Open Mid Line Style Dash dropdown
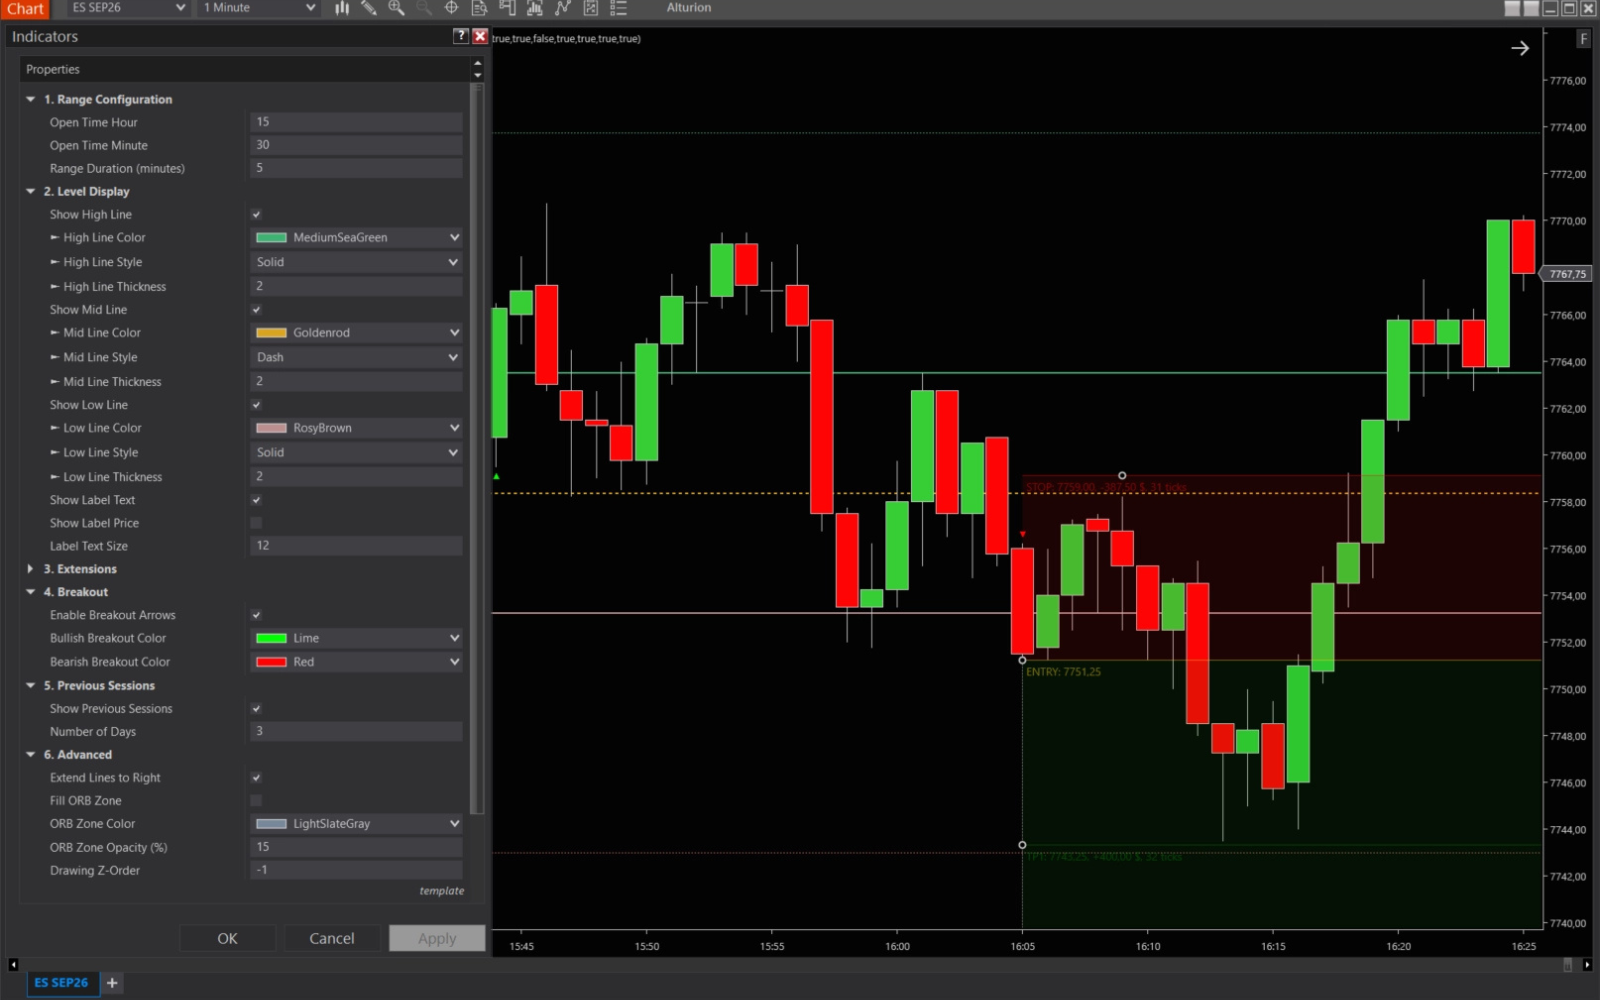1600x1000 pixels. (356, 357)
